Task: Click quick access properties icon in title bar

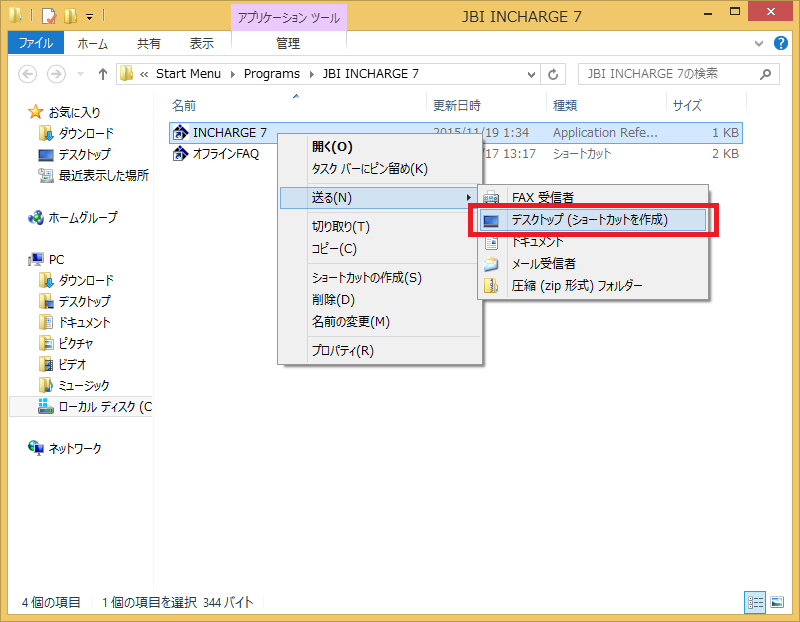Action: (48, 16)
